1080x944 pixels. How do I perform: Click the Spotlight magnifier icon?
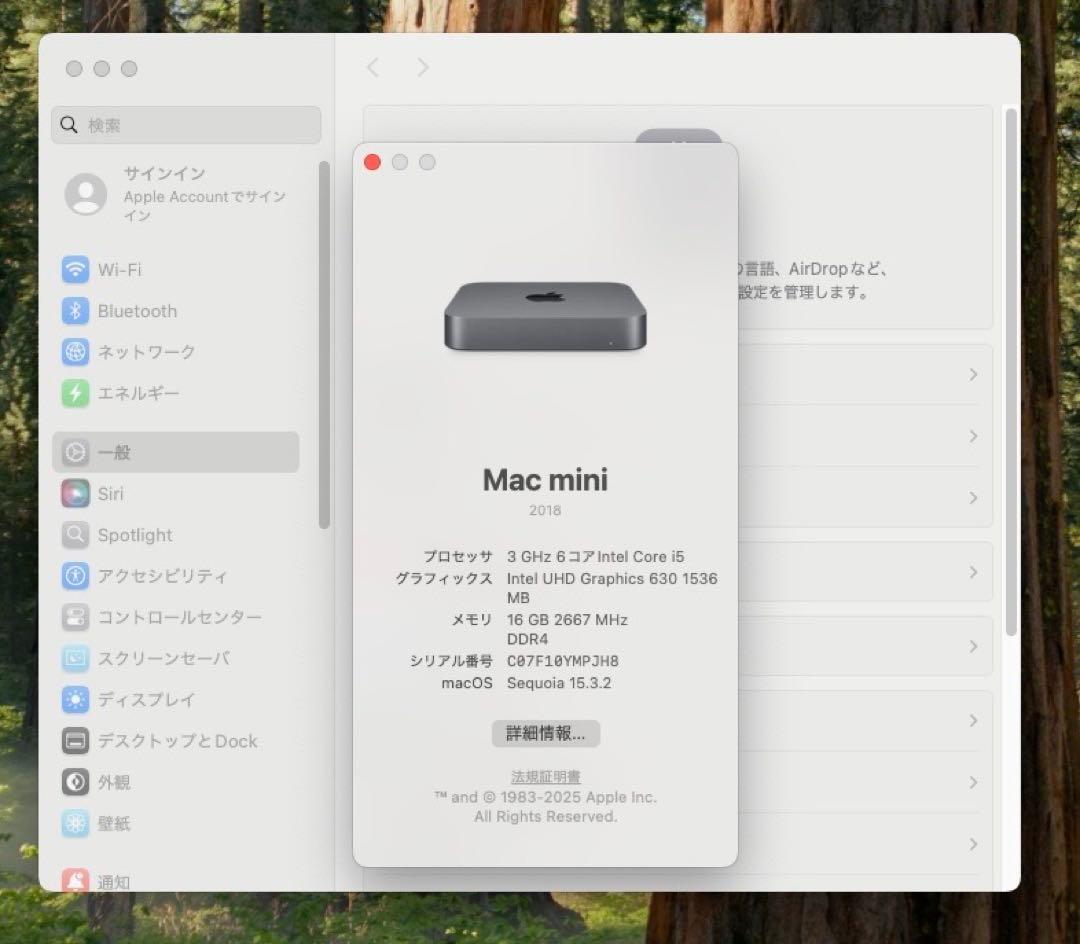pos(75,535)
